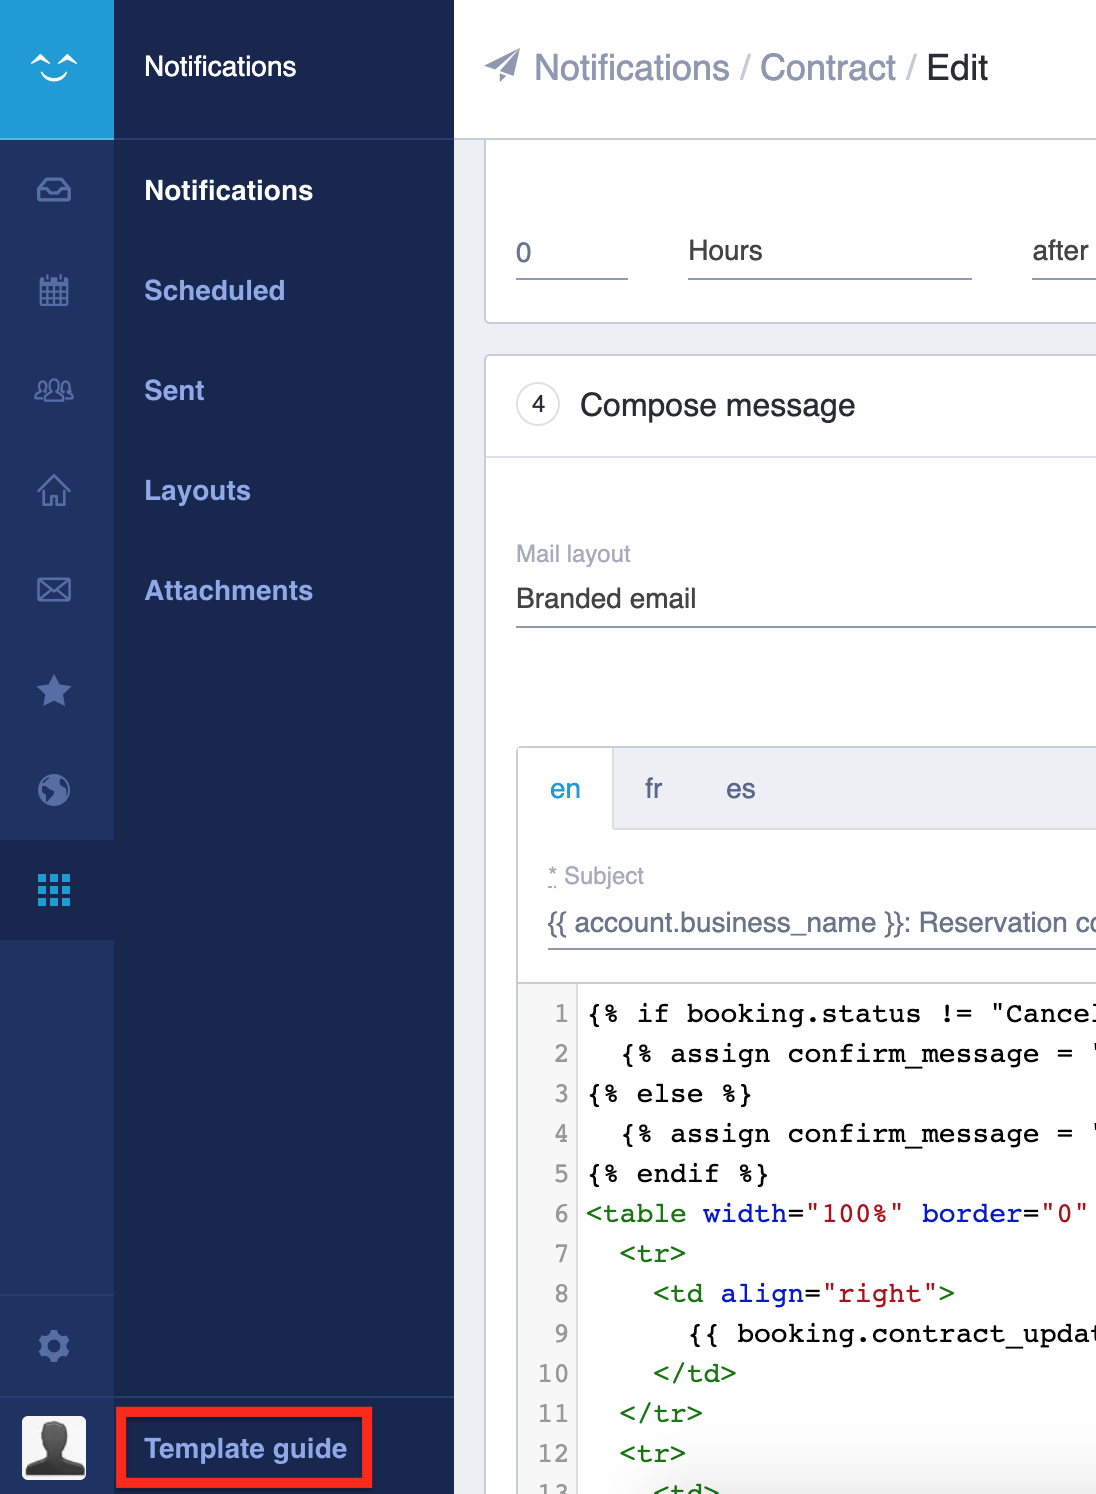Click the smiley logo at top left
This screenshot has height=1494, width=1096.
coord(55,66)
